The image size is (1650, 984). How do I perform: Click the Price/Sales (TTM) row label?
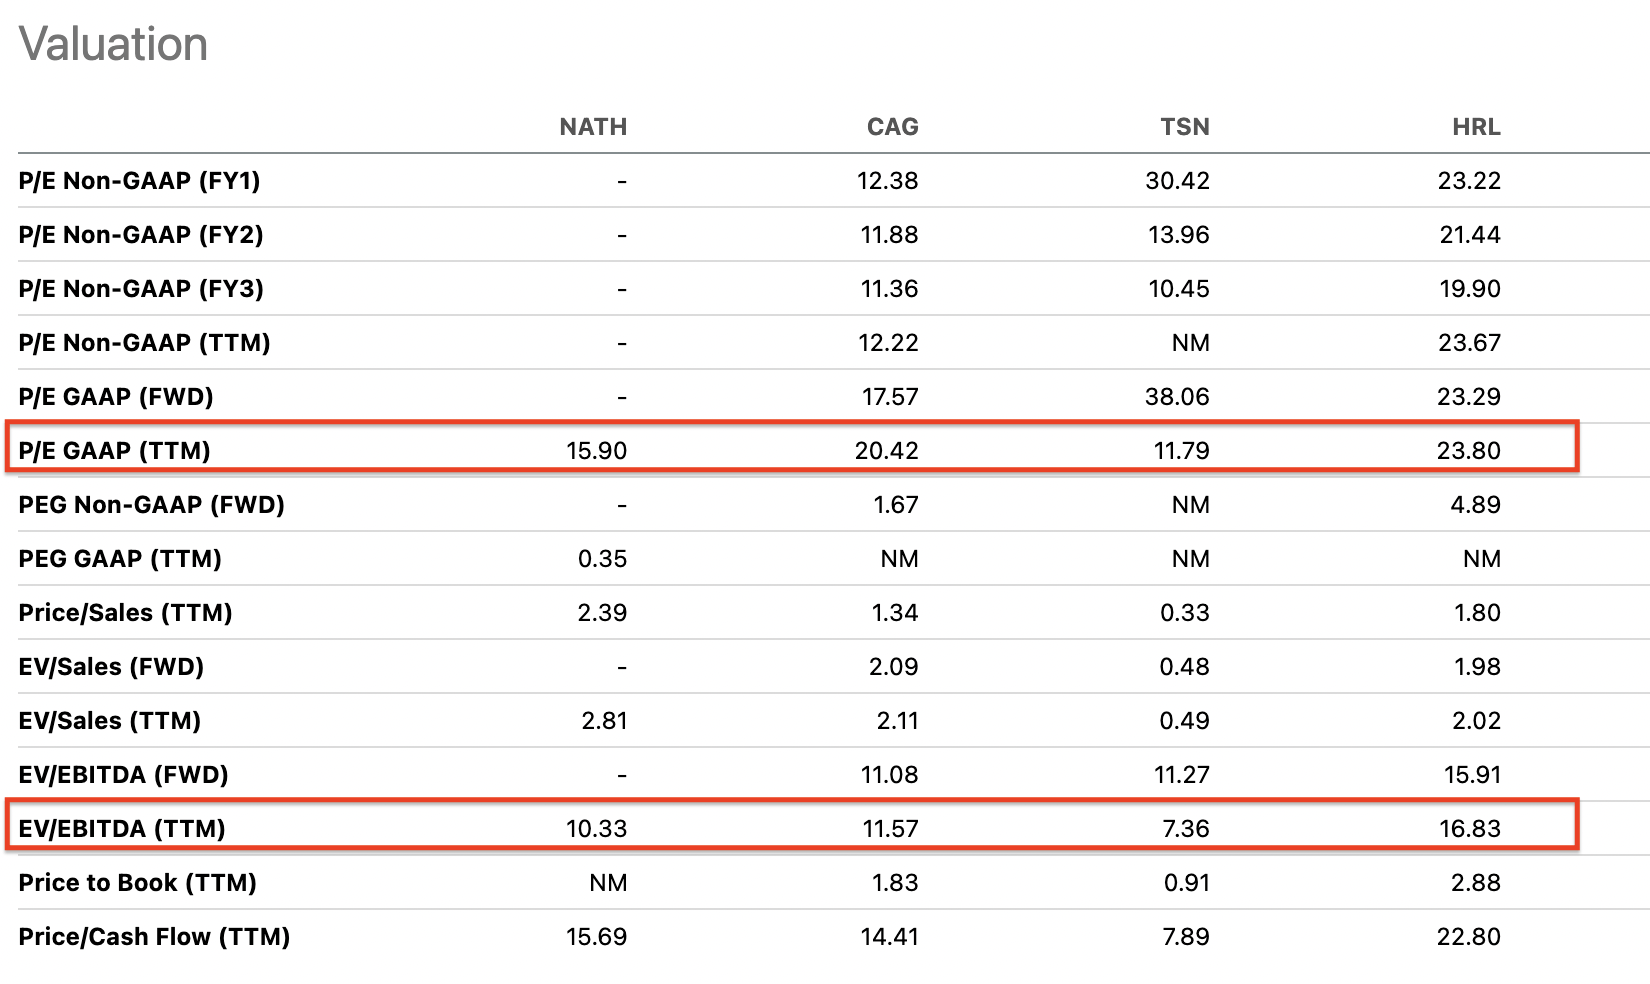(x=125, y=613)
